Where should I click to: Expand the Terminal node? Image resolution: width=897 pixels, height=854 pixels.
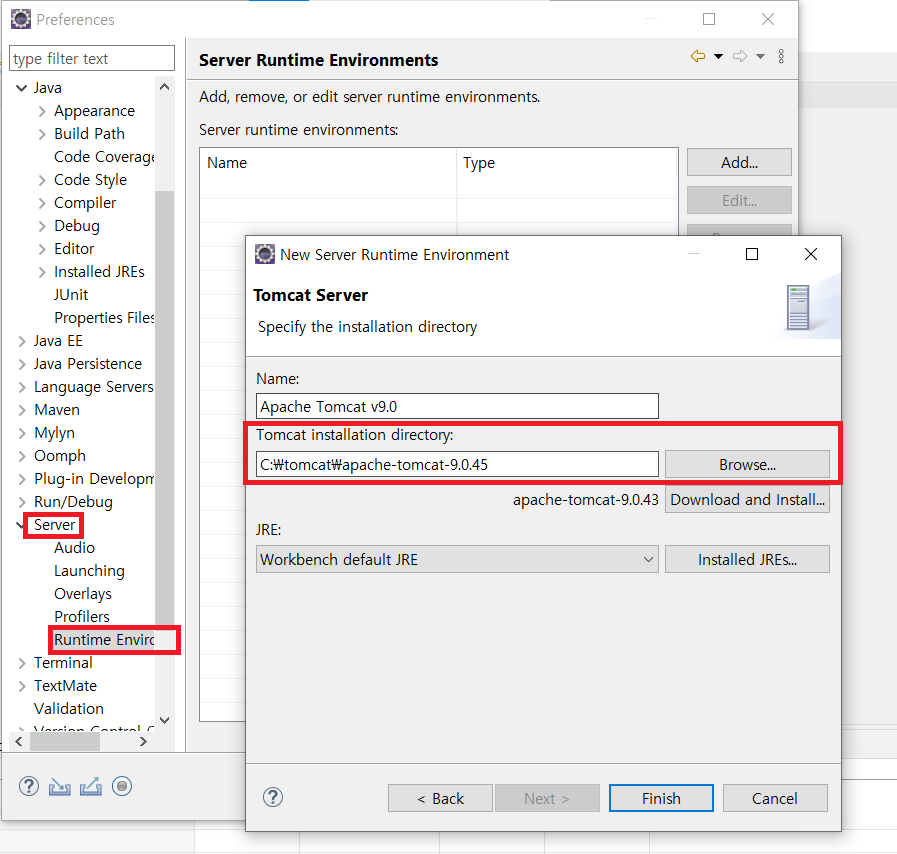pyautogui.click(x=22, y=663)
